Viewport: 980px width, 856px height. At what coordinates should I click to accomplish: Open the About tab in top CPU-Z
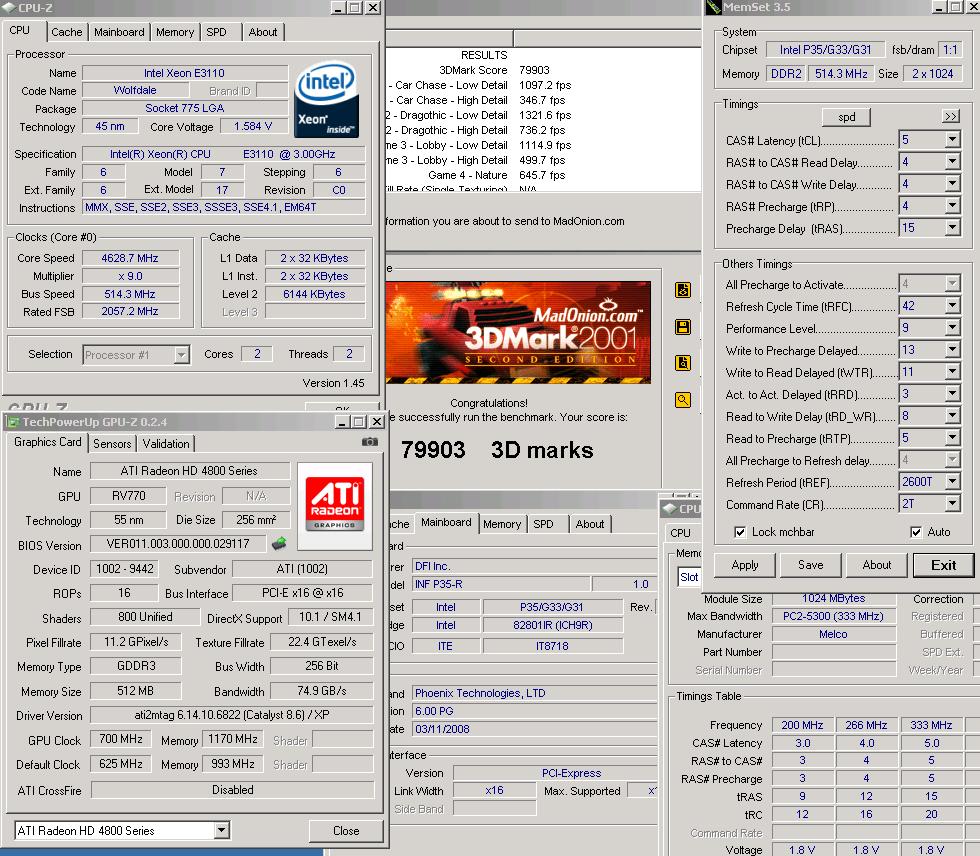pyautogui.click(x=262, y=32)
